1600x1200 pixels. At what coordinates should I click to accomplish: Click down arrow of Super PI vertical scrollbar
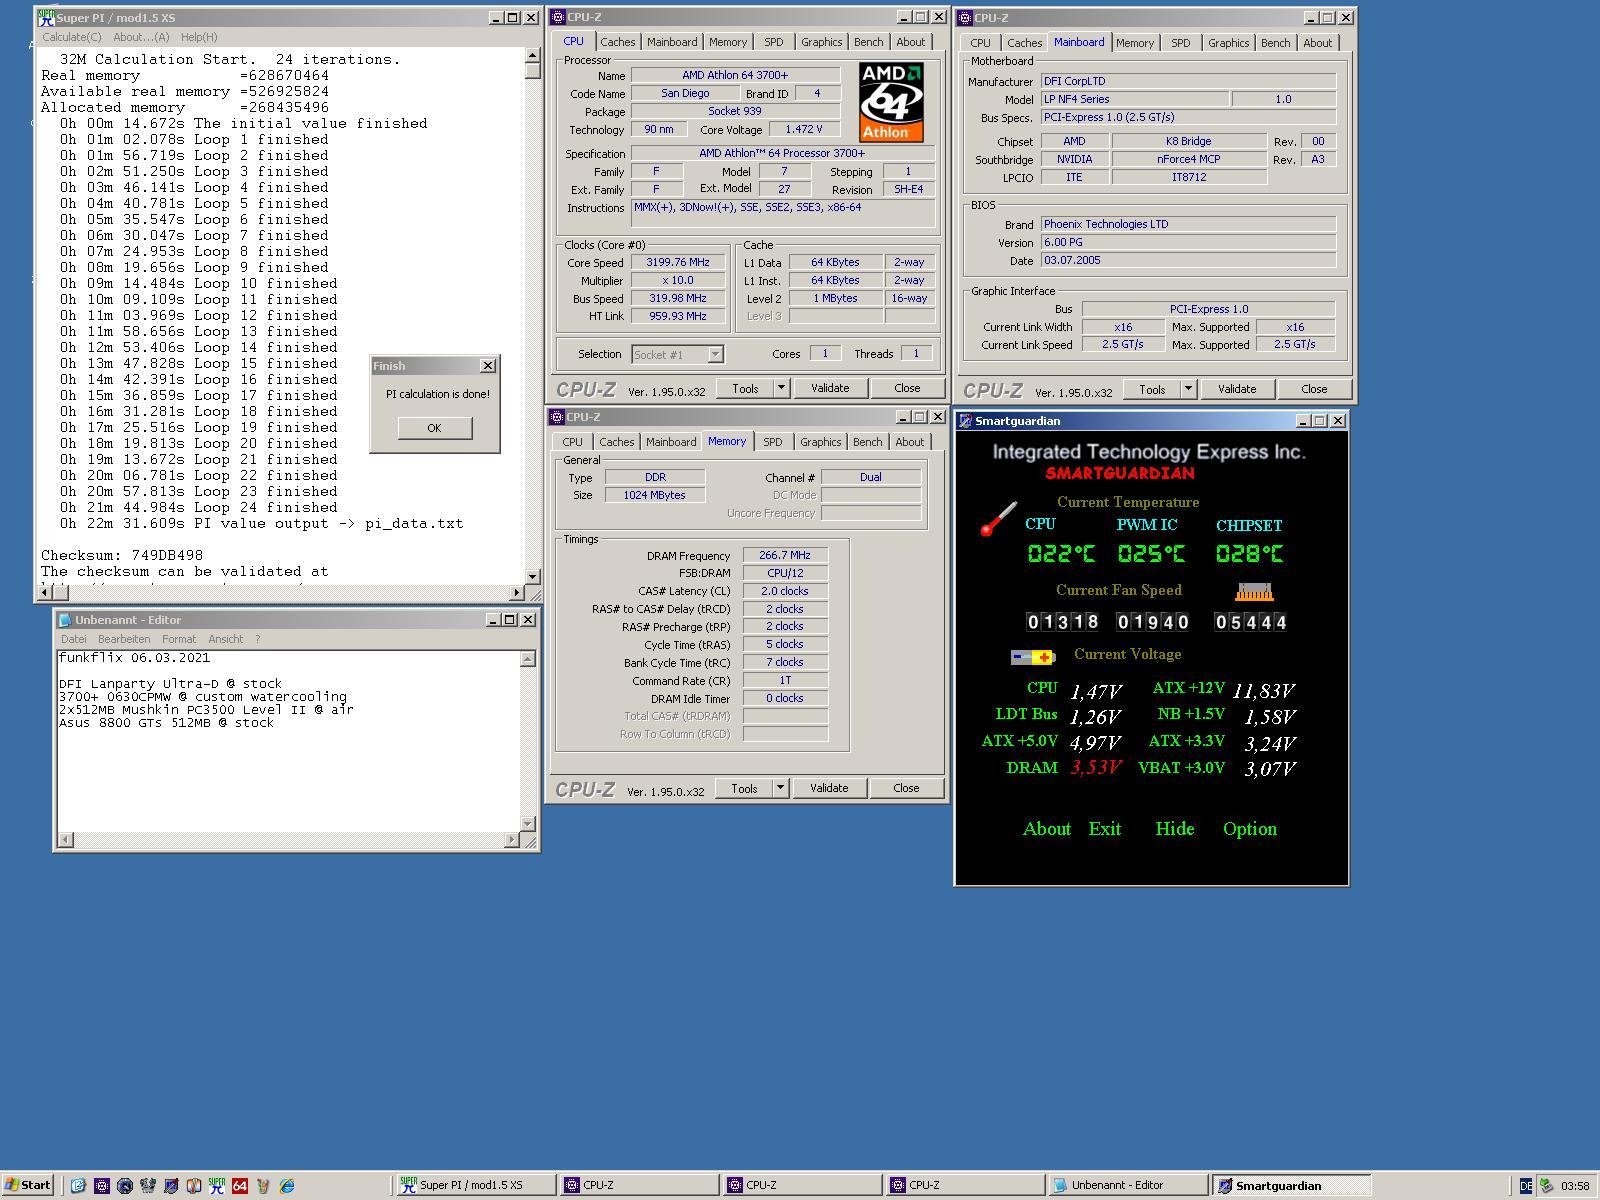tap(533, 577)
